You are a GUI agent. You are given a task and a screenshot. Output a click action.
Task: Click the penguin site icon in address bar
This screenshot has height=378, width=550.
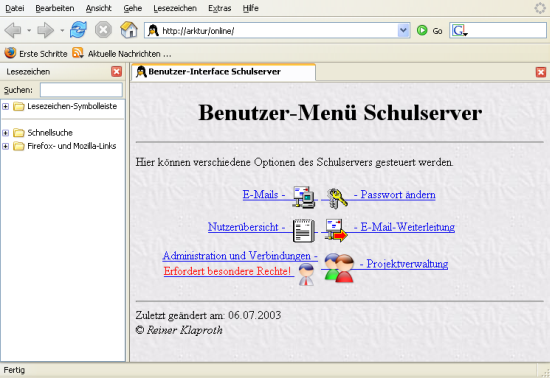pyautogui.click(x=153, y=31)
